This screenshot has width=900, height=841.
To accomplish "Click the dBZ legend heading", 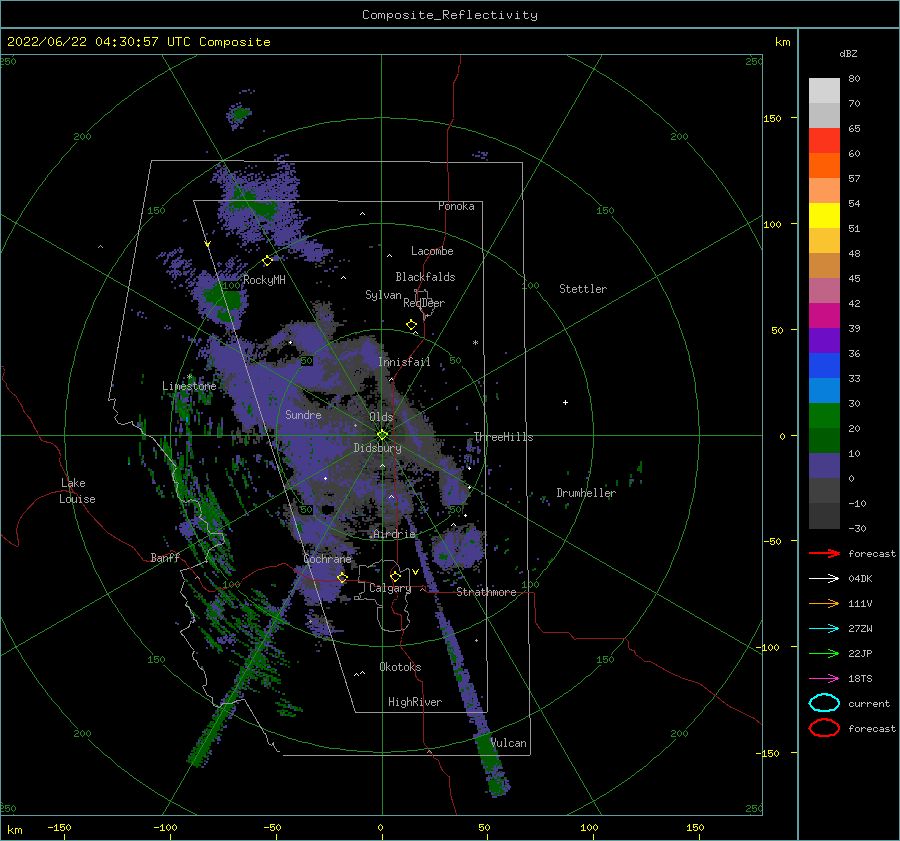I will tap(848, 54).
